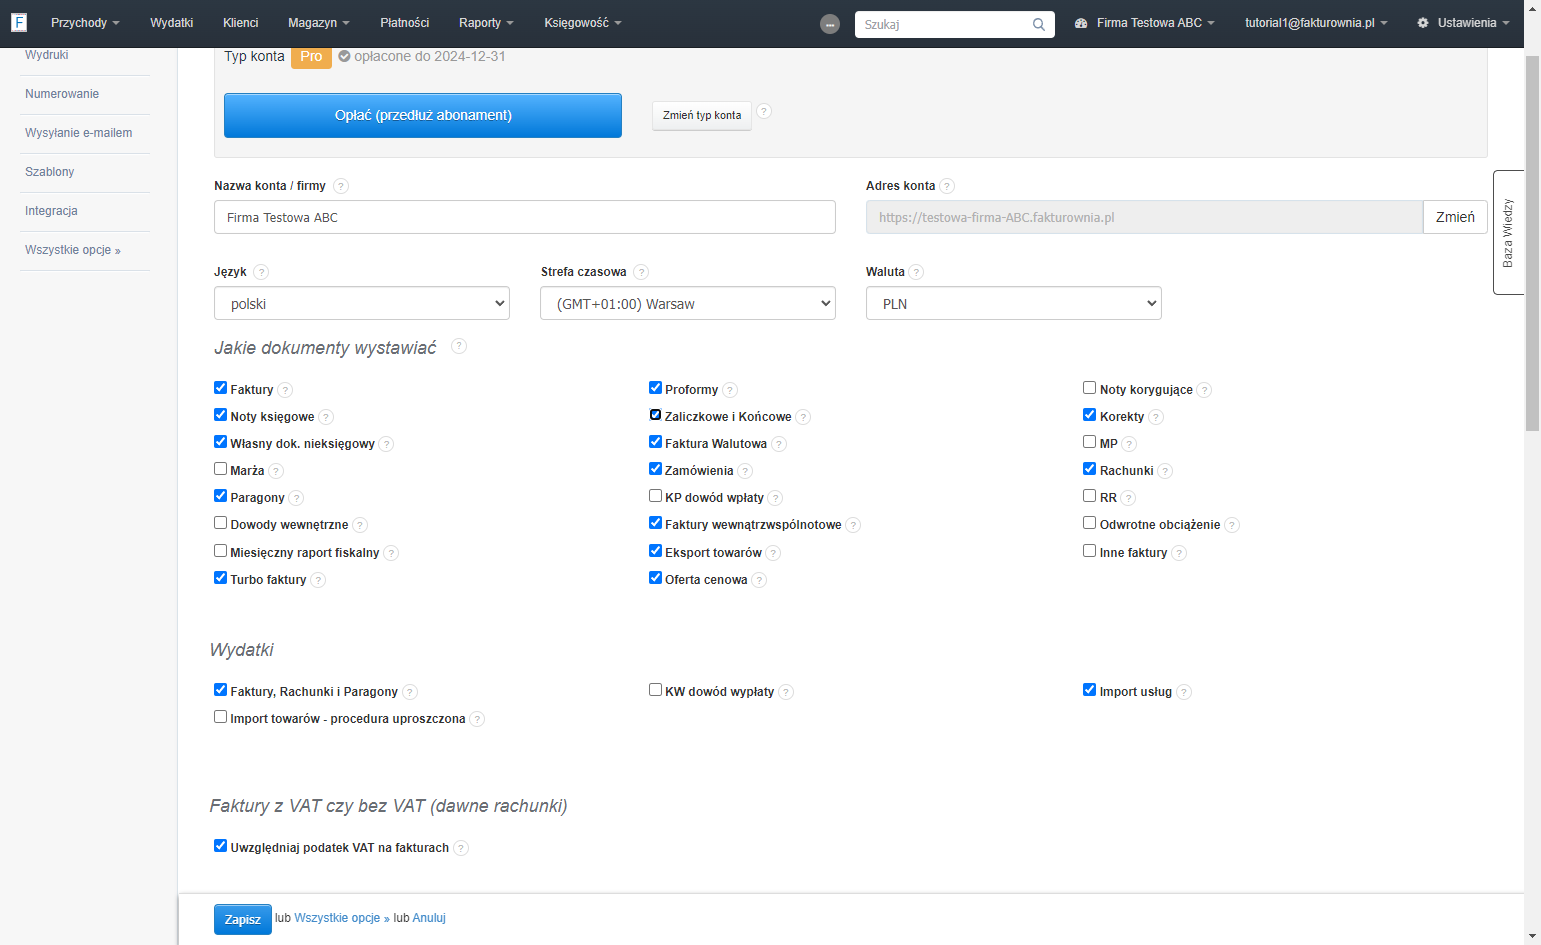Click the search magnifier icon
The image size is (1541, 945).
coord(1039,25)
